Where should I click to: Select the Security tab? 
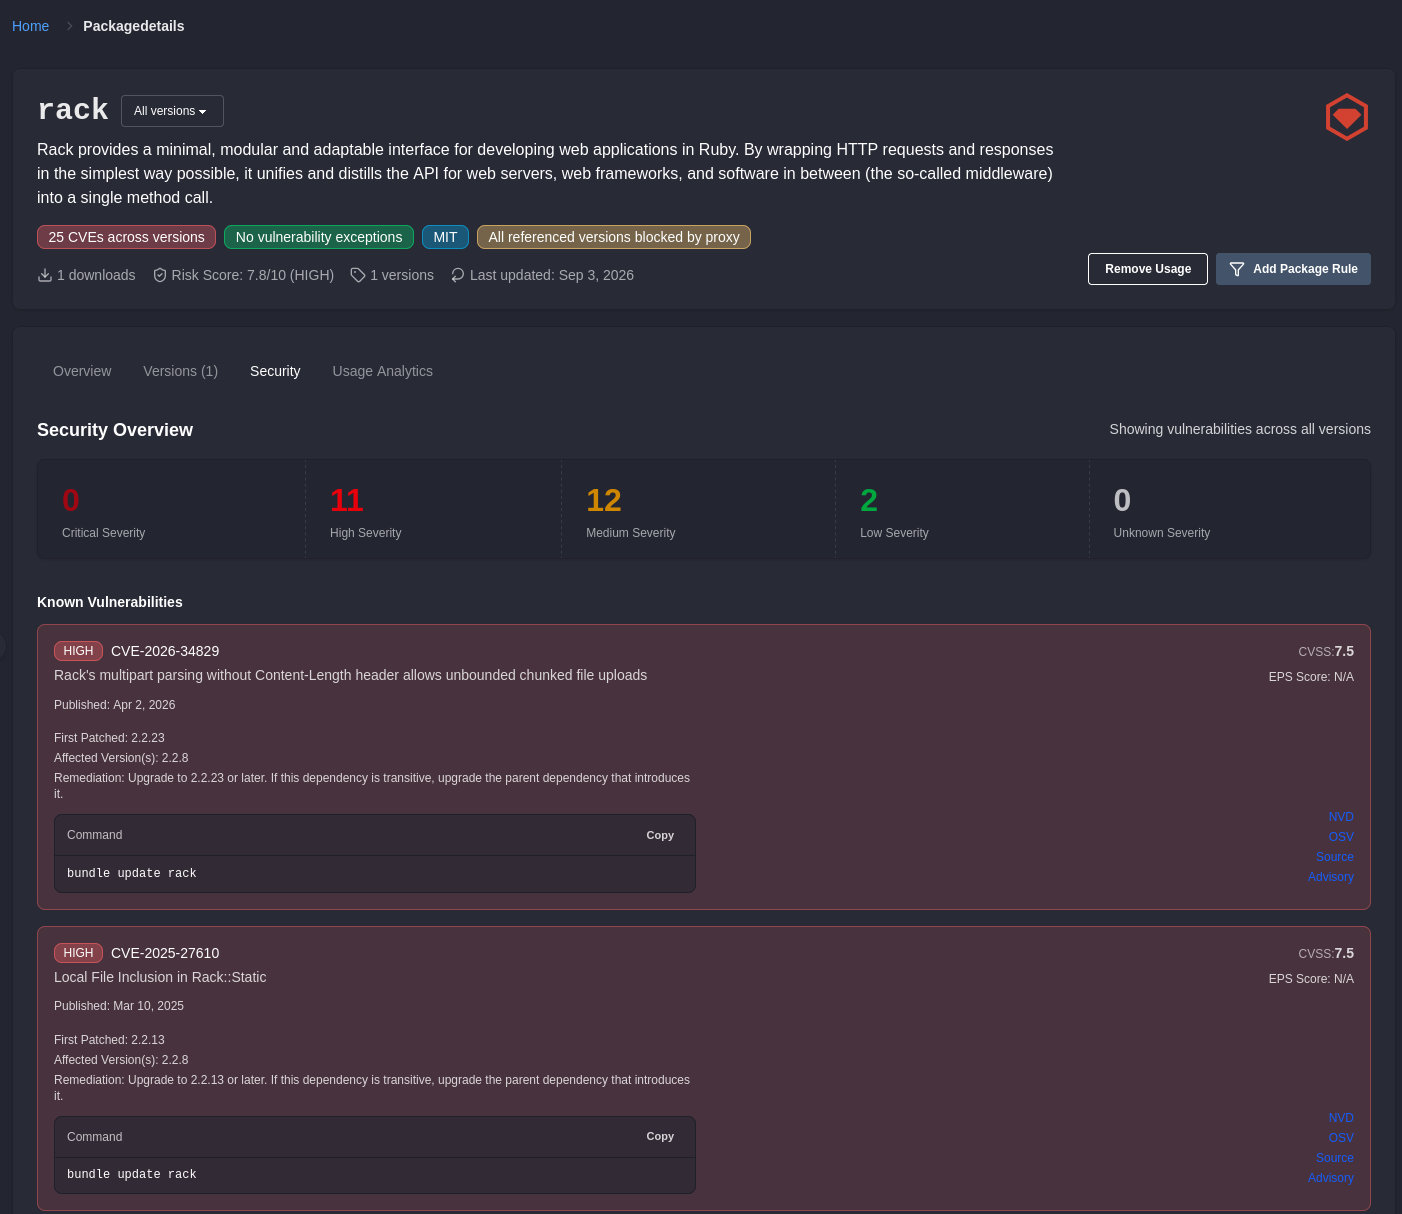coord(275,371)
